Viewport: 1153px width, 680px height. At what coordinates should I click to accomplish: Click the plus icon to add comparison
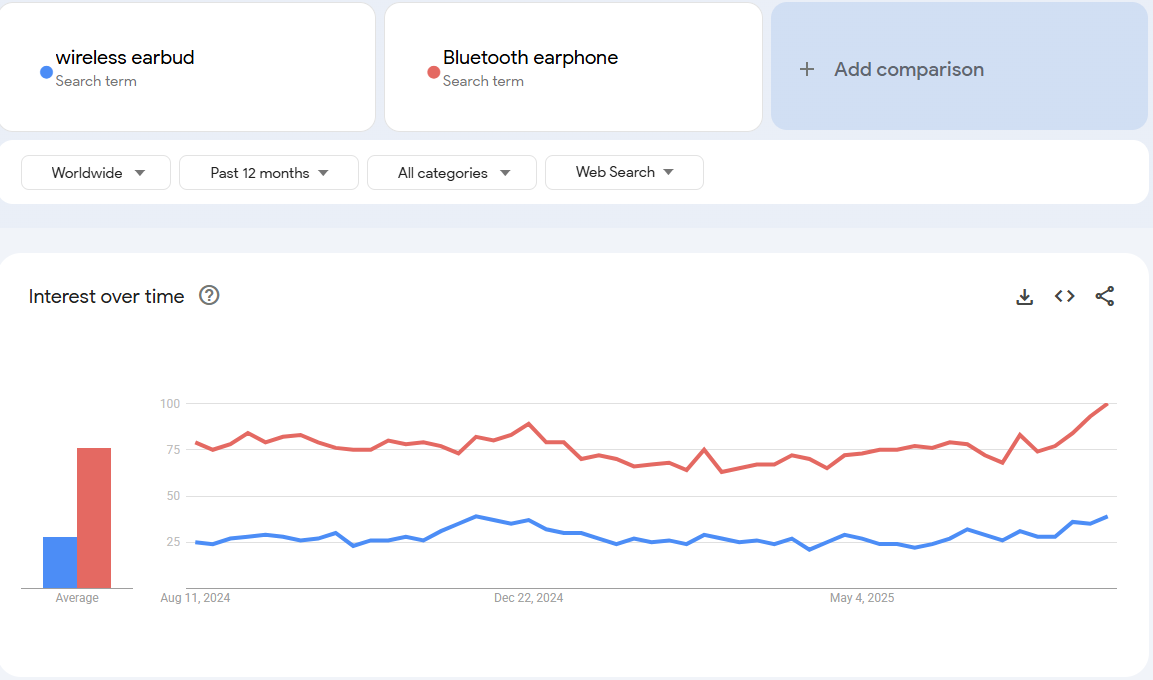pyautogui.click(x=806, y=69)
